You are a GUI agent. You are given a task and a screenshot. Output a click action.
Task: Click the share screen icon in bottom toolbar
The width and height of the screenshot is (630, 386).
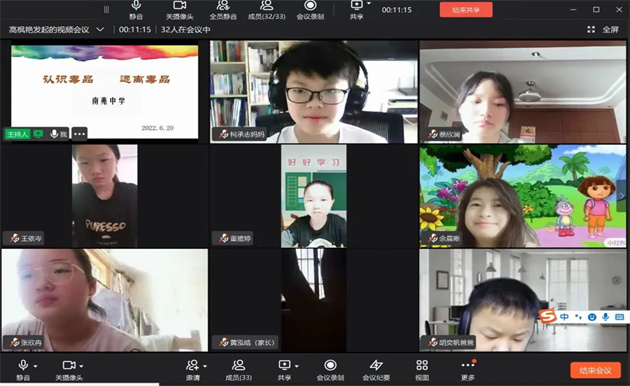coord(284,370)
